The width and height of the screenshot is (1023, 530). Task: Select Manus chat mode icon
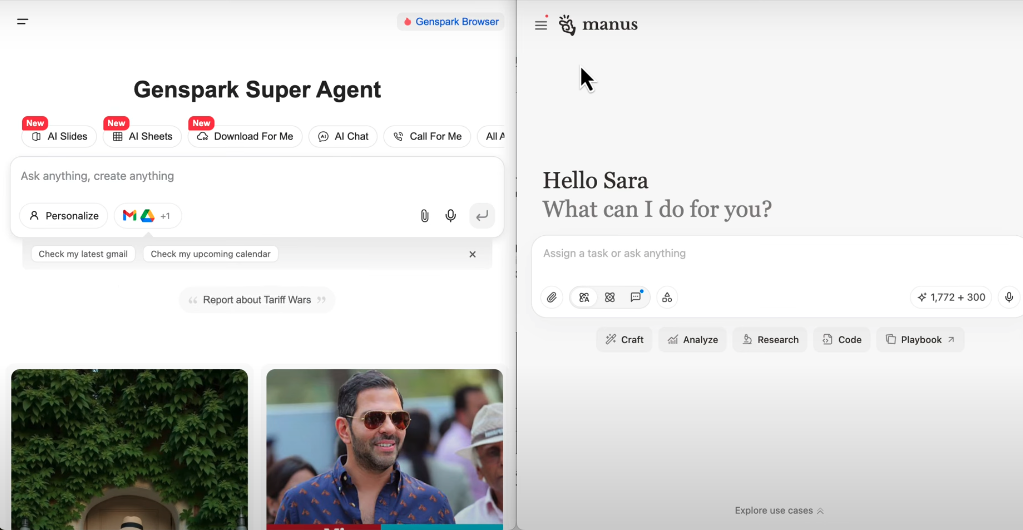[635, 297]
